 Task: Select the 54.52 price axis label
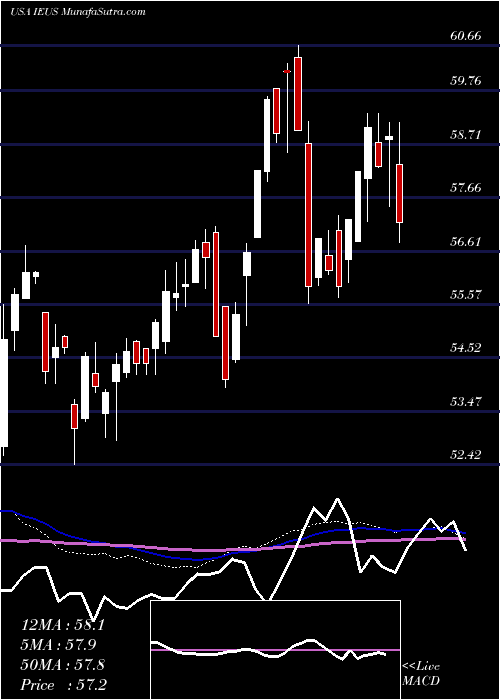[x=466, y=348]
